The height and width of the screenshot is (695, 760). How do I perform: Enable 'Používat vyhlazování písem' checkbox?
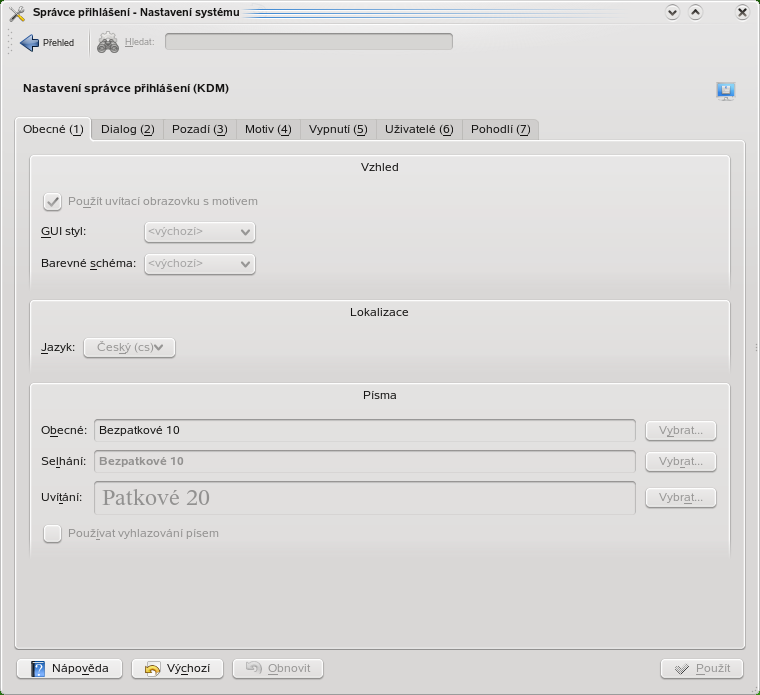pyautogui.click(x=53, y=533)
